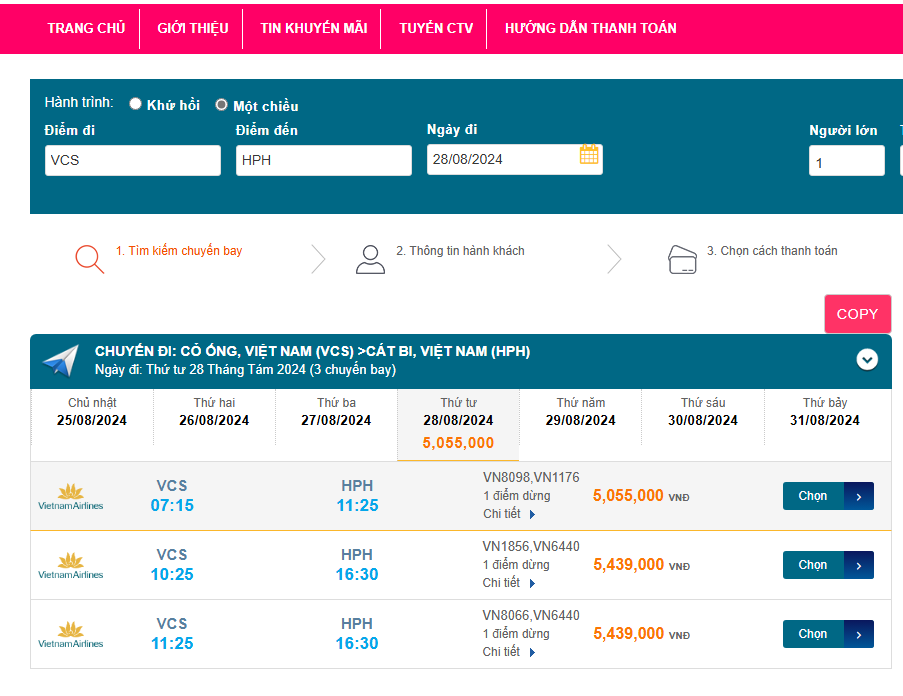Expand Chi tiết for flight VN8066,VN6440
The image size is (903, 696).
(x=509, y=652)
